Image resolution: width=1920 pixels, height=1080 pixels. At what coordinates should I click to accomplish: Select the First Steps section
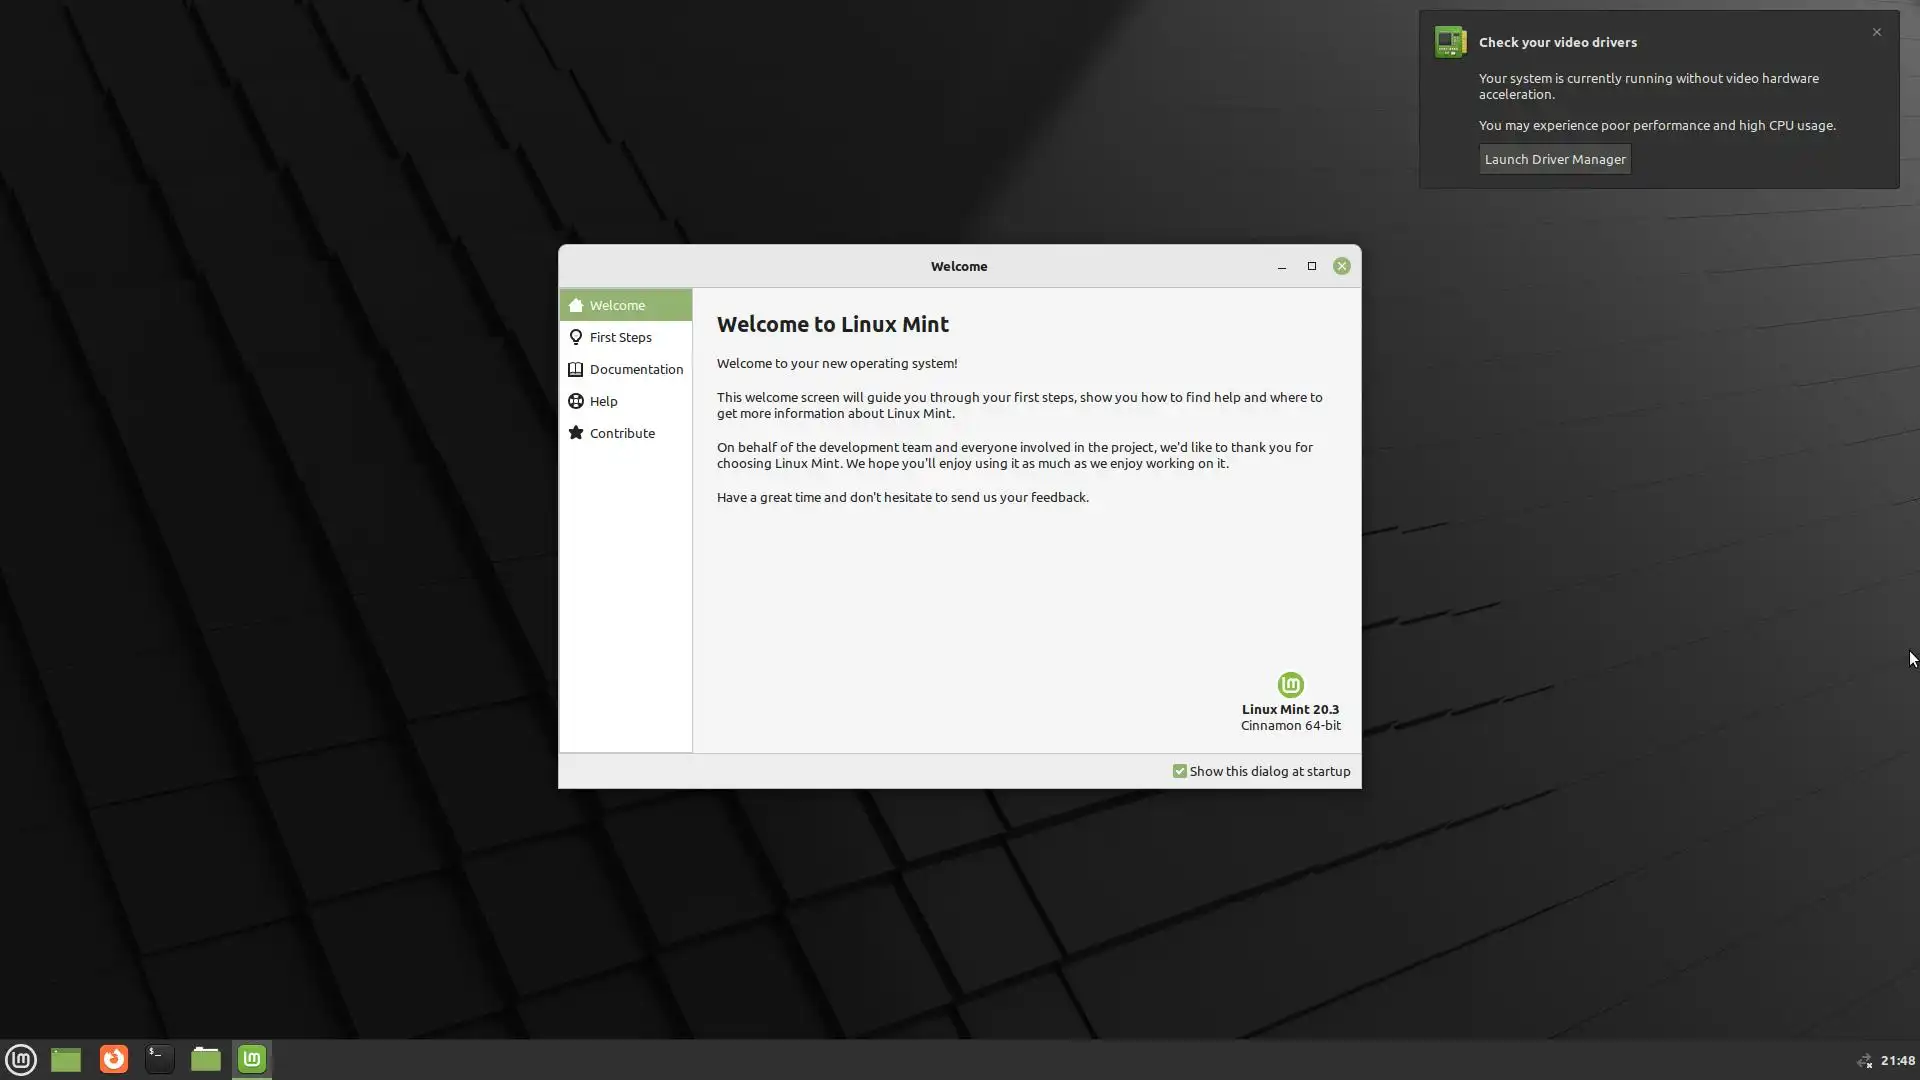(620, 337)
